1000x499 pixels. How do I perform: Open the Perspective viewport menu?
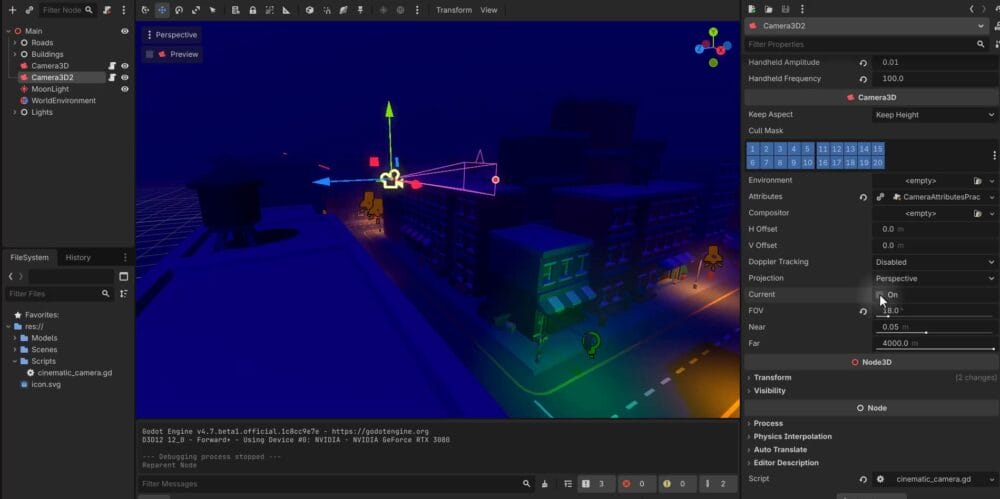click(172, 35)
